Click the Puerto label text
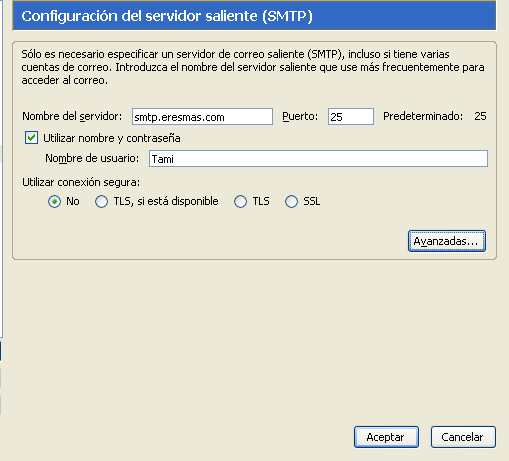Screen dimensions: 509x461 (x=300, y=116)
